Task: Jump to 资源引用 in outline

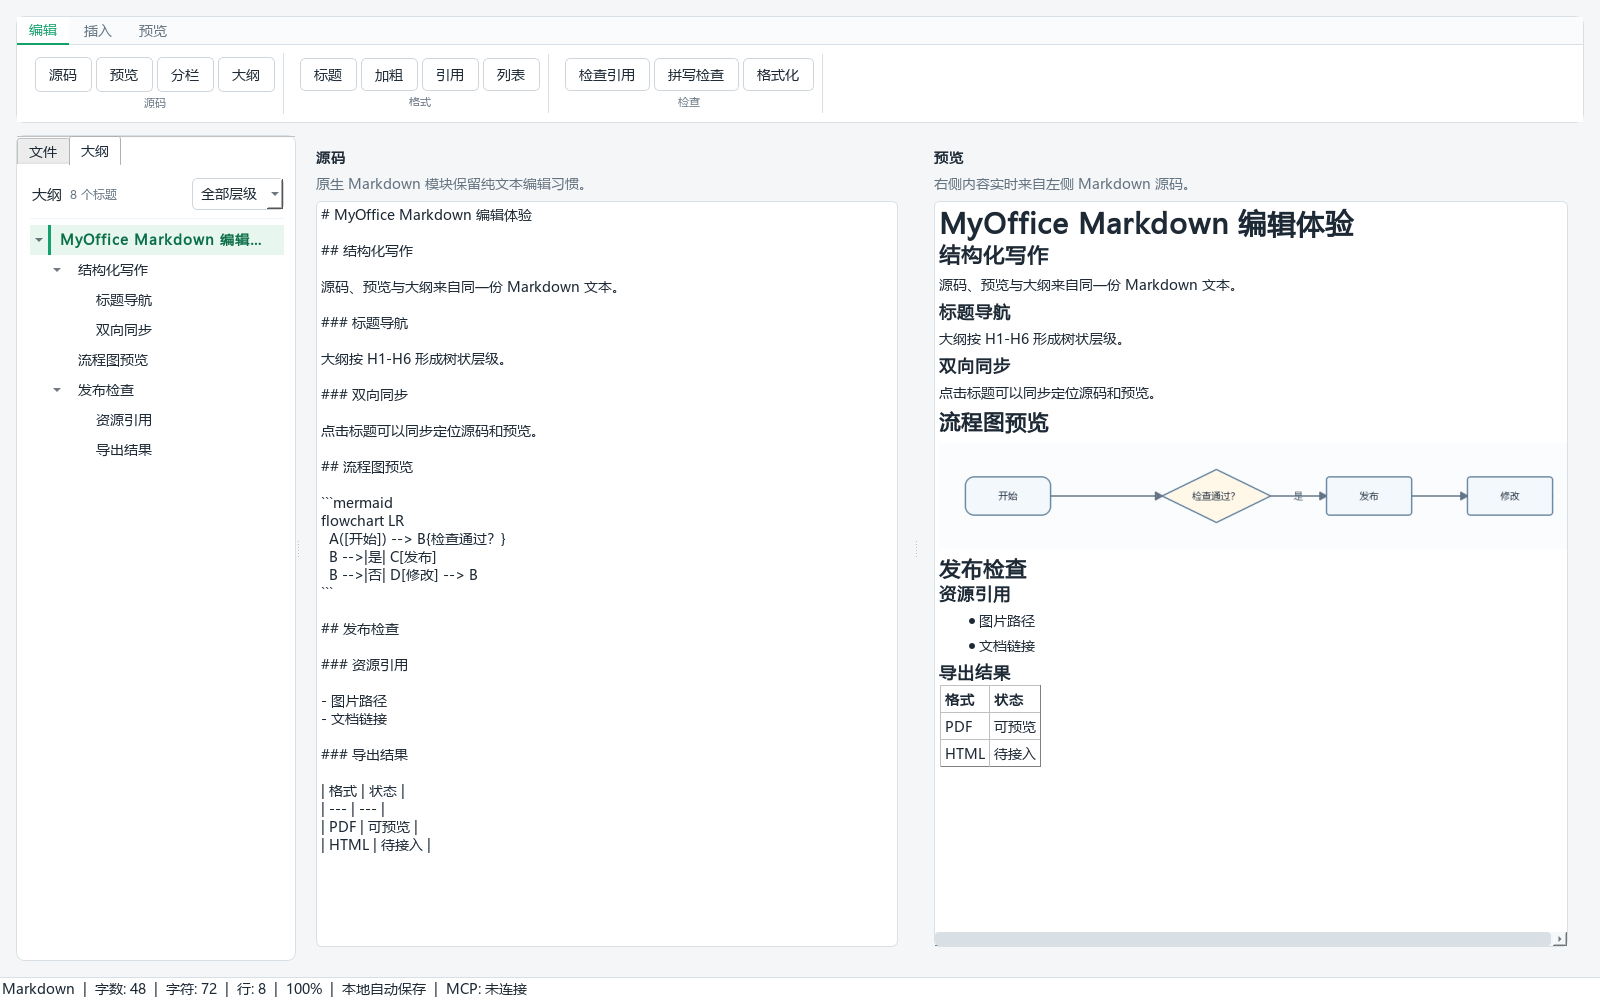Action: pyautogui.click(x=124, y=420)
